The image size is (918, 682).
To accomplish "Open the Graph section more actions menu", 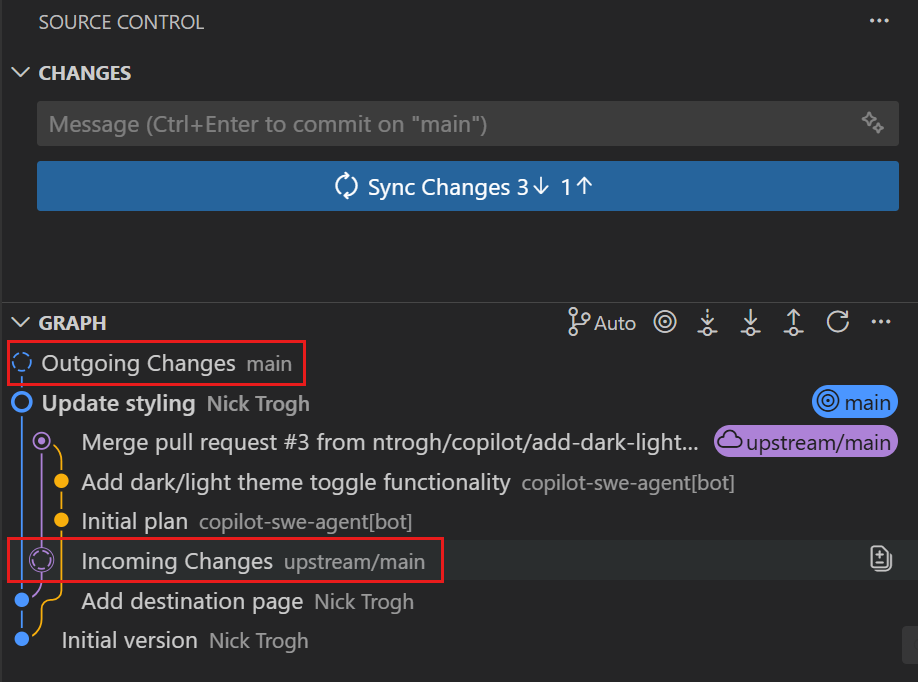I will click(881, 322).
